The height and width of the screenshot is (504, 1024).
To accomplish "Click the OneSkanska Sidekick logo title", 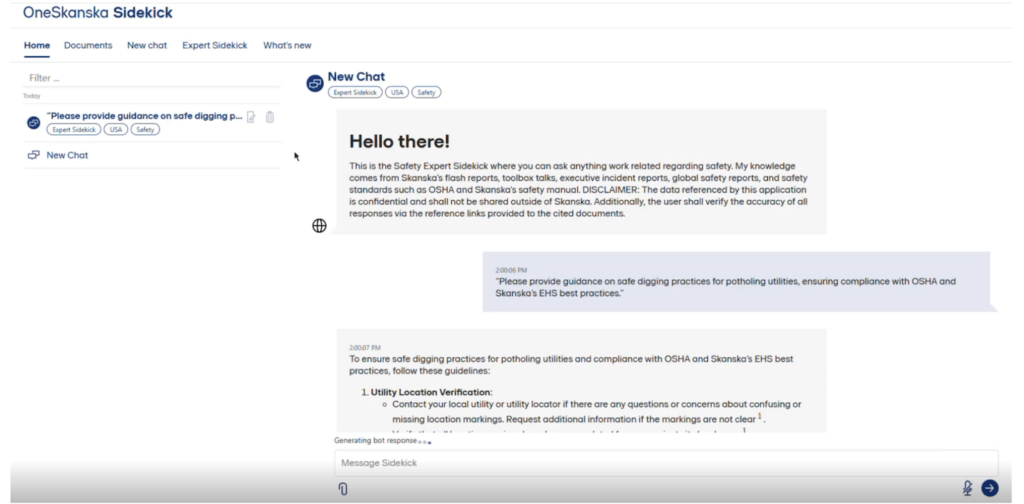I will [98, 12].
